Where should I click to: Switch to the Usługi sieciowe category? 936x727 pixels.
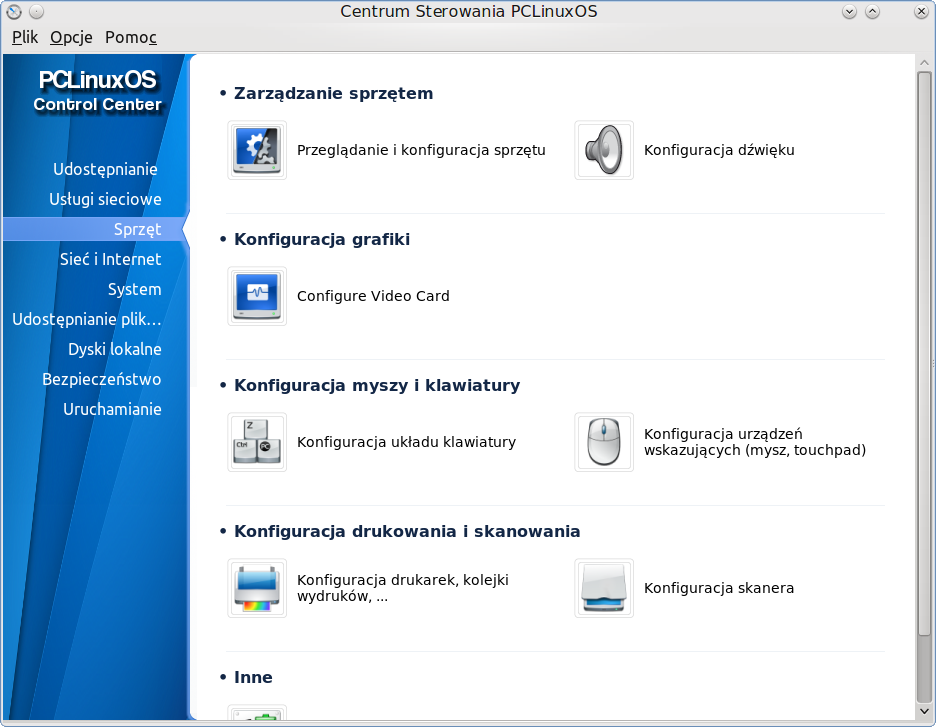105,199
